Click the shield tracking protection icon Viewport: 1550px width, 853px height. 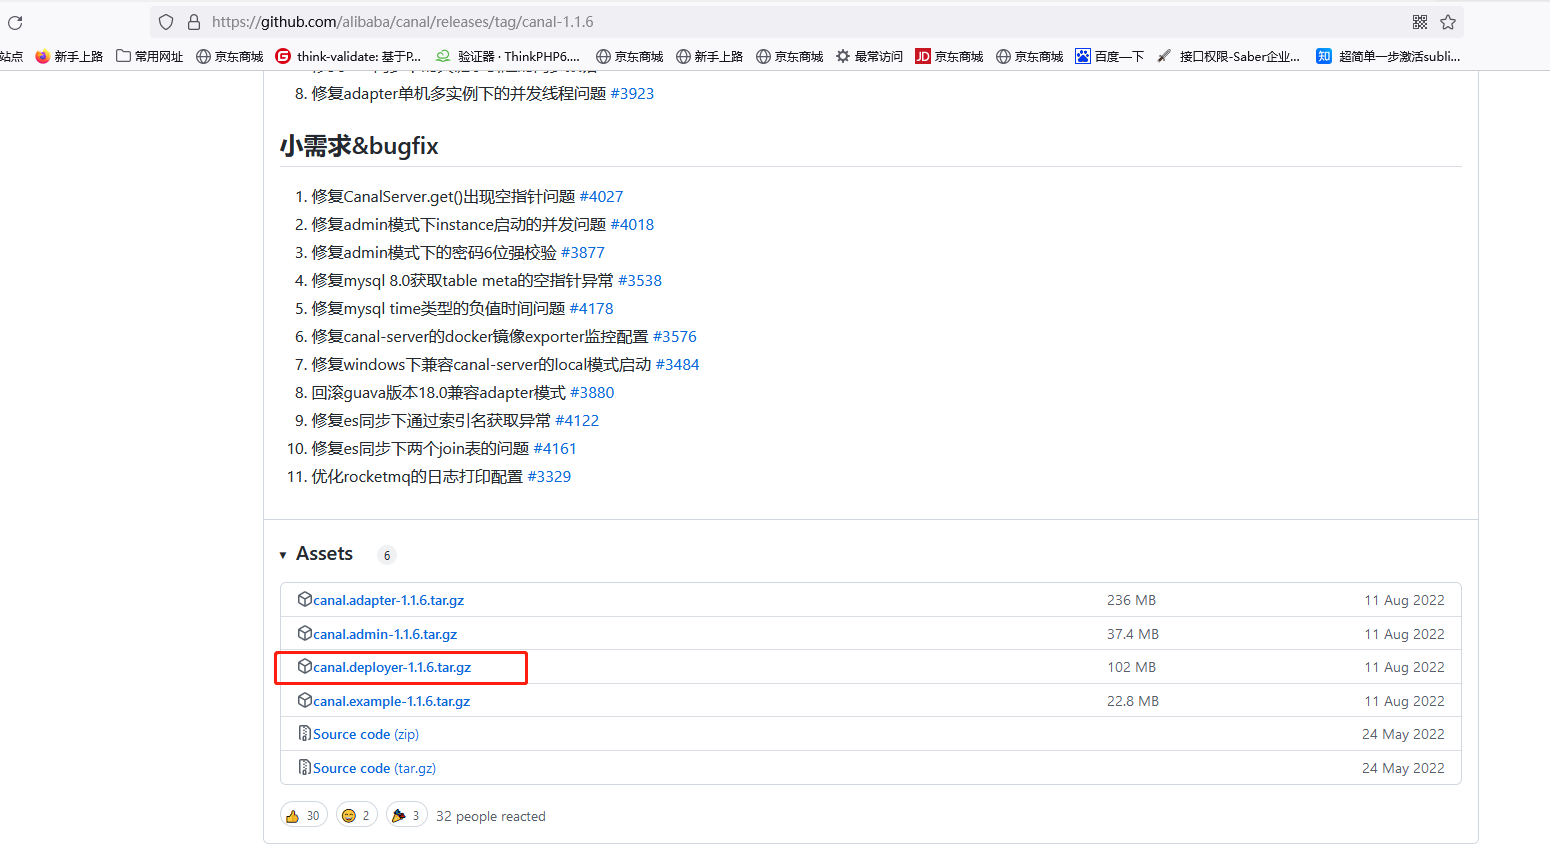pos(166,22)
